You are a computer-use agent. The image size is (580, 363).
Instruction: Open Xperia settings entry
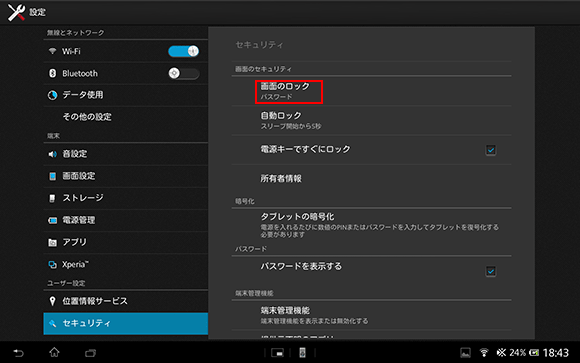pyautogui.click(x=126, y=265)
